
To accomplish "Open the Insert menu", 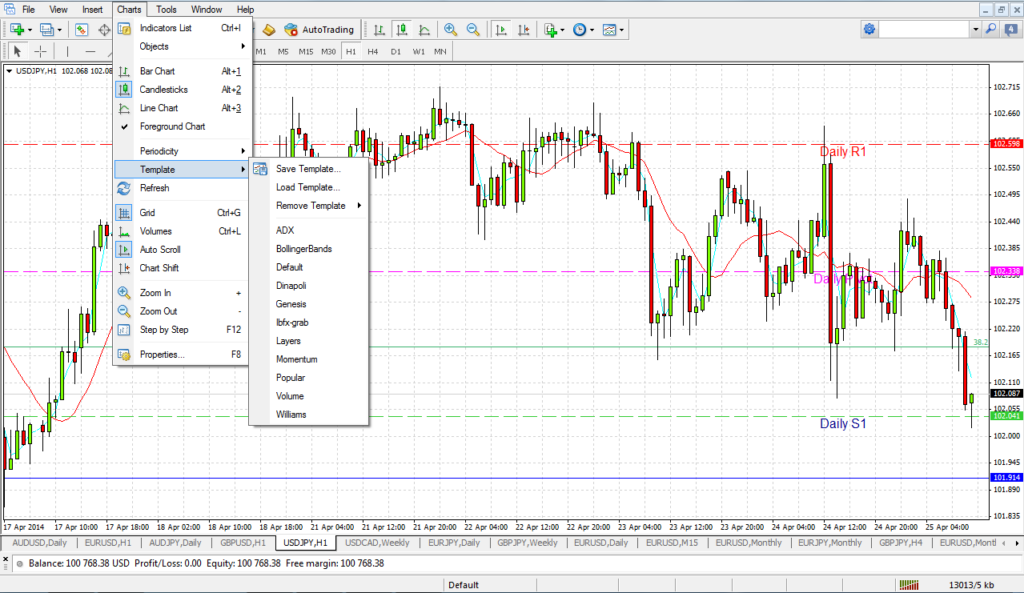I will pos(92,9).
